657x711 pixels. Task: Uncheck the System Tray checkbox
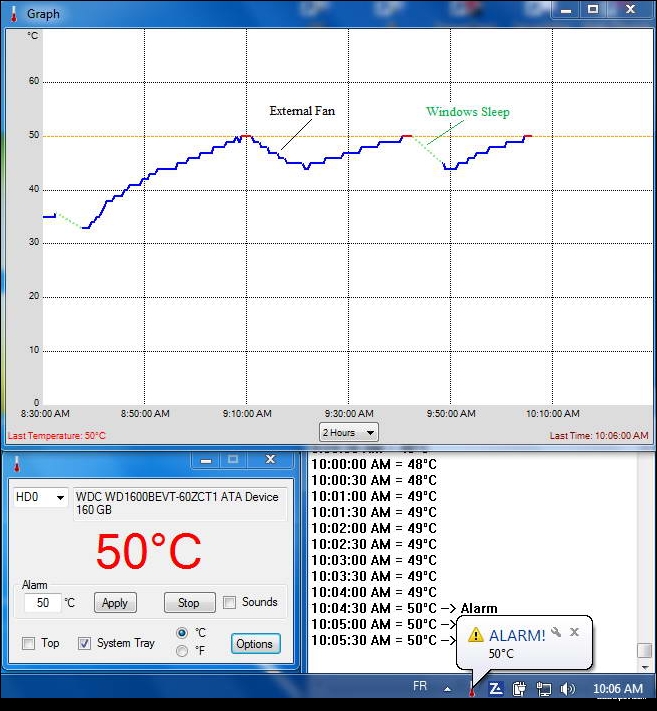point(84,643)
